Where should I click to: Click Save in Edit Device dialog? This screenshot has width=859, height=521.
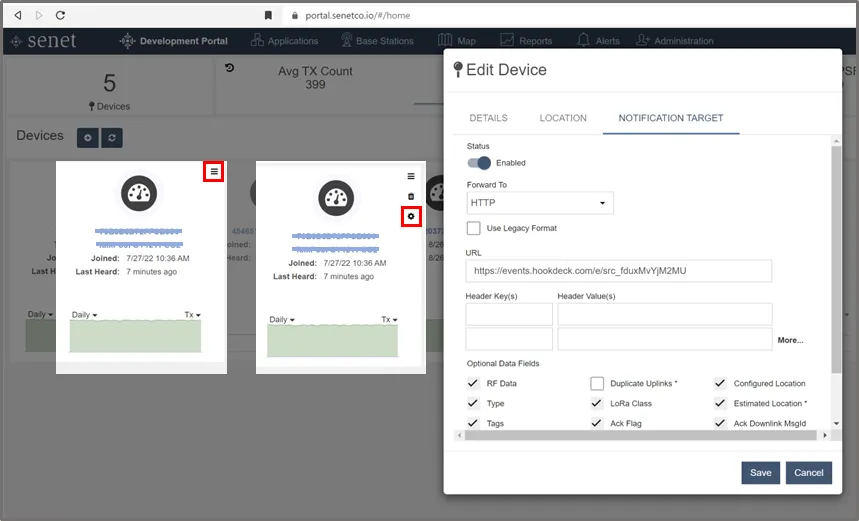click(x=760, y=473)
